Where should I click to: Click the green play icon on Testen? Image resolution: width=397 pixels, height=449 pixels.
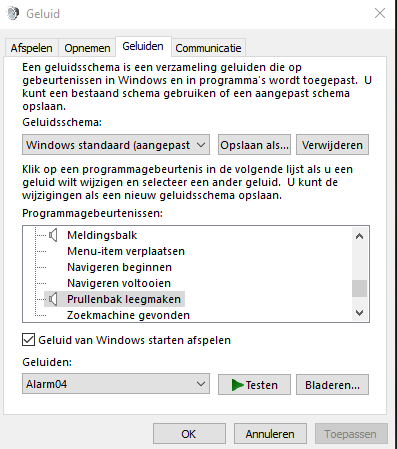237,385
